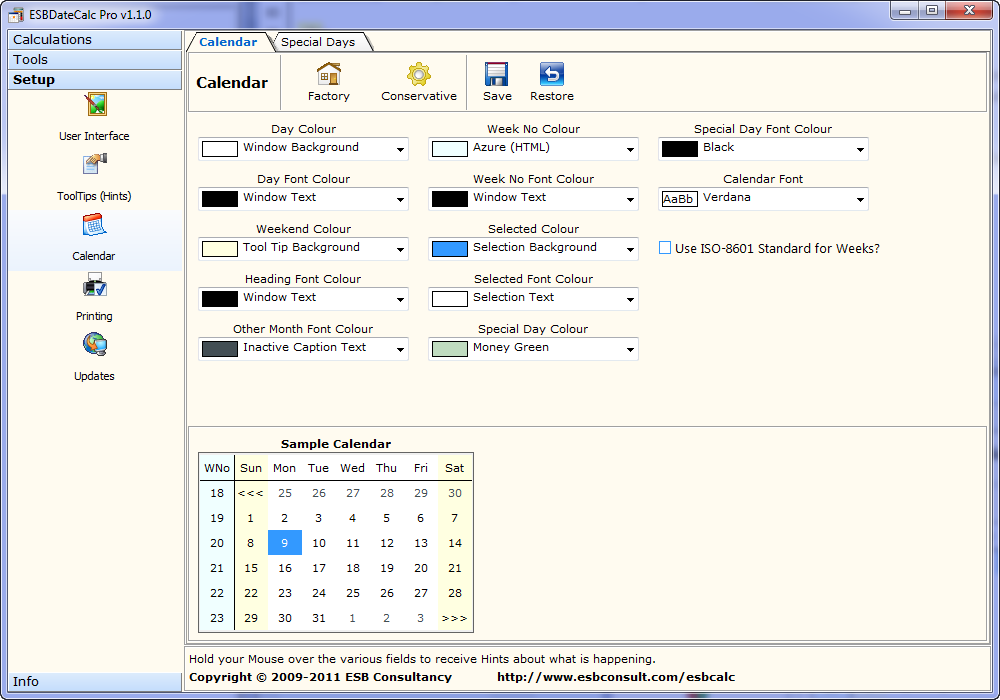Click the WNo column header
1000x700 pixels.
217,468
